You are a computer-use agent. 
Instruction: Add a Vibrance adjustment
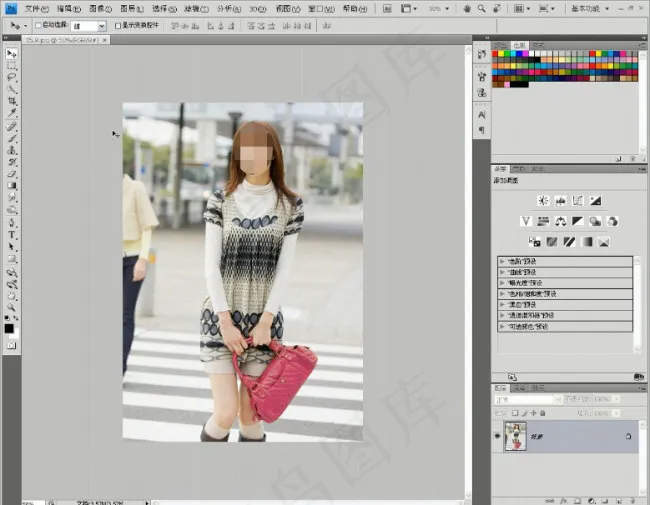pyautogui.click(x=526, y=221)
